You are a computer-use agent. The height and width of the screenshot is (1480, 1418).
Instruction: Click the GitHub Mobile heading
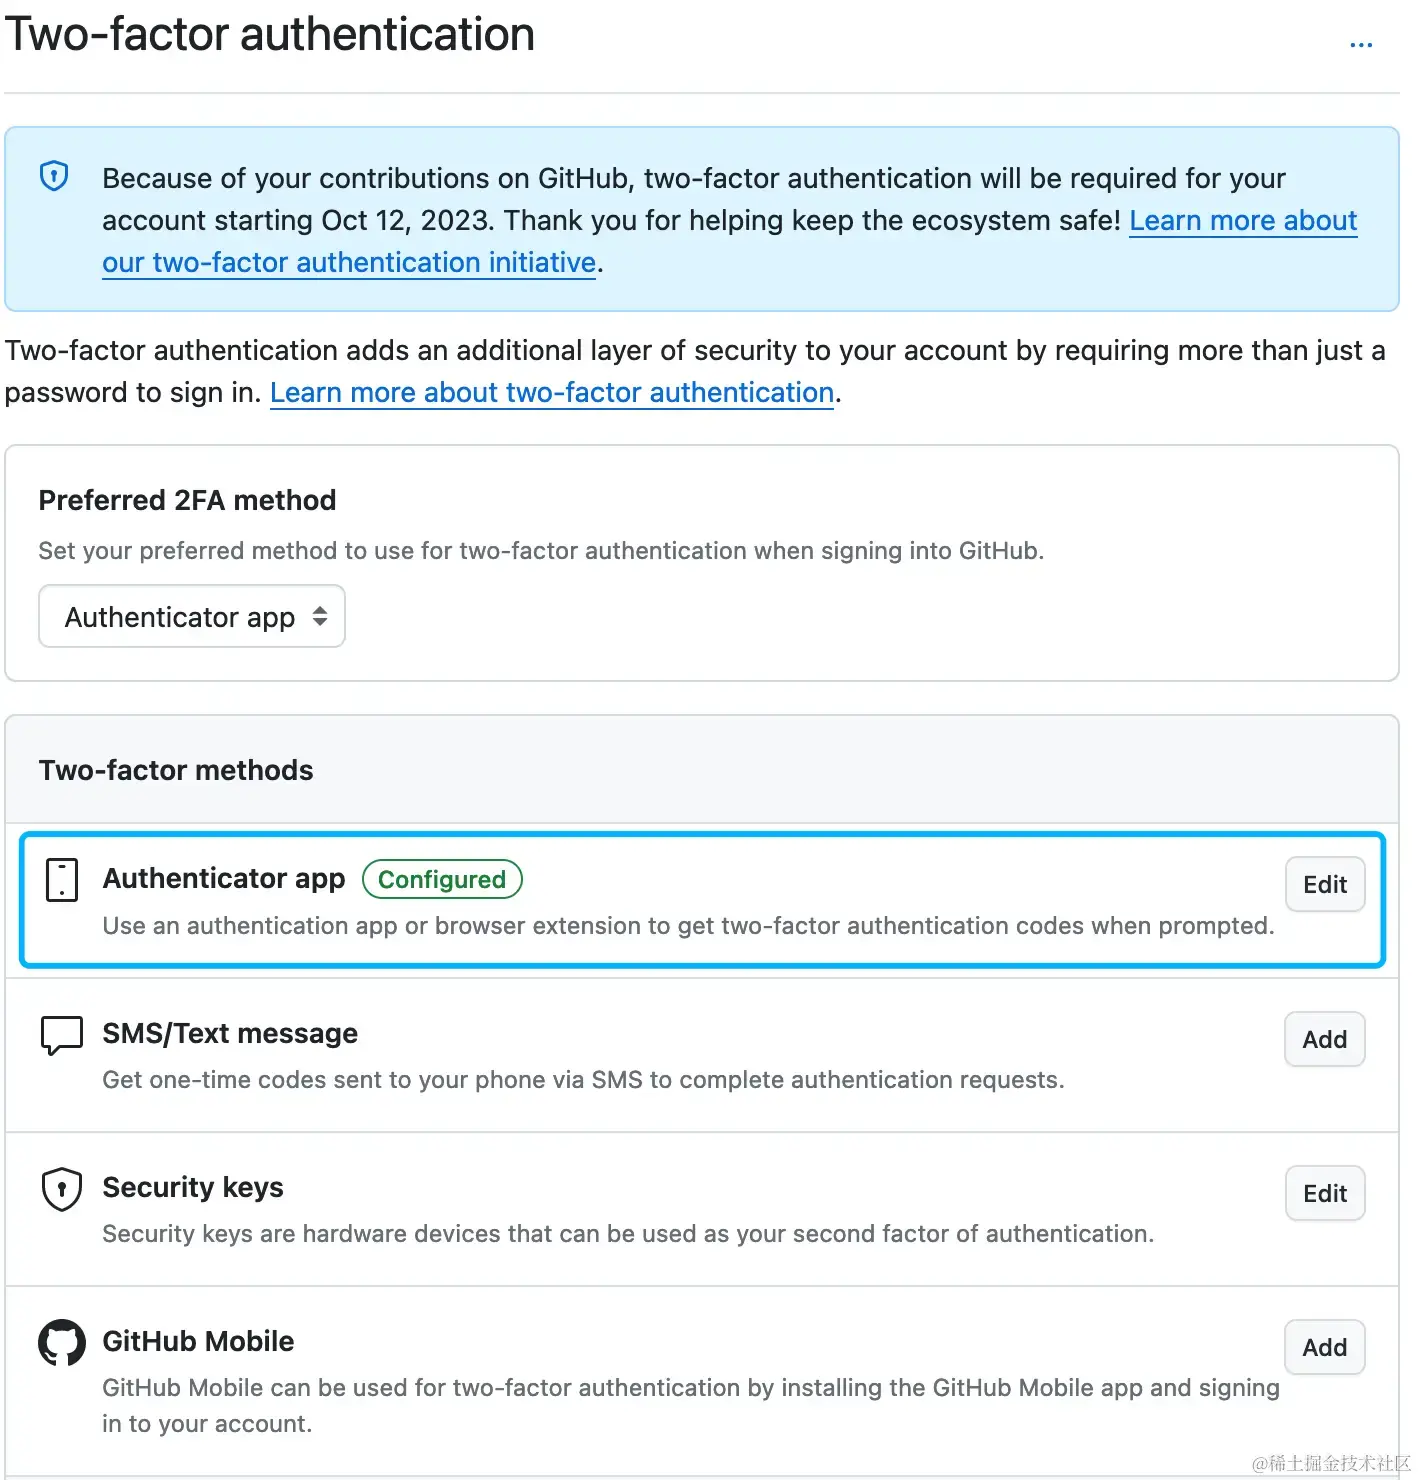pyautogui.click(x=198, y=1342)
